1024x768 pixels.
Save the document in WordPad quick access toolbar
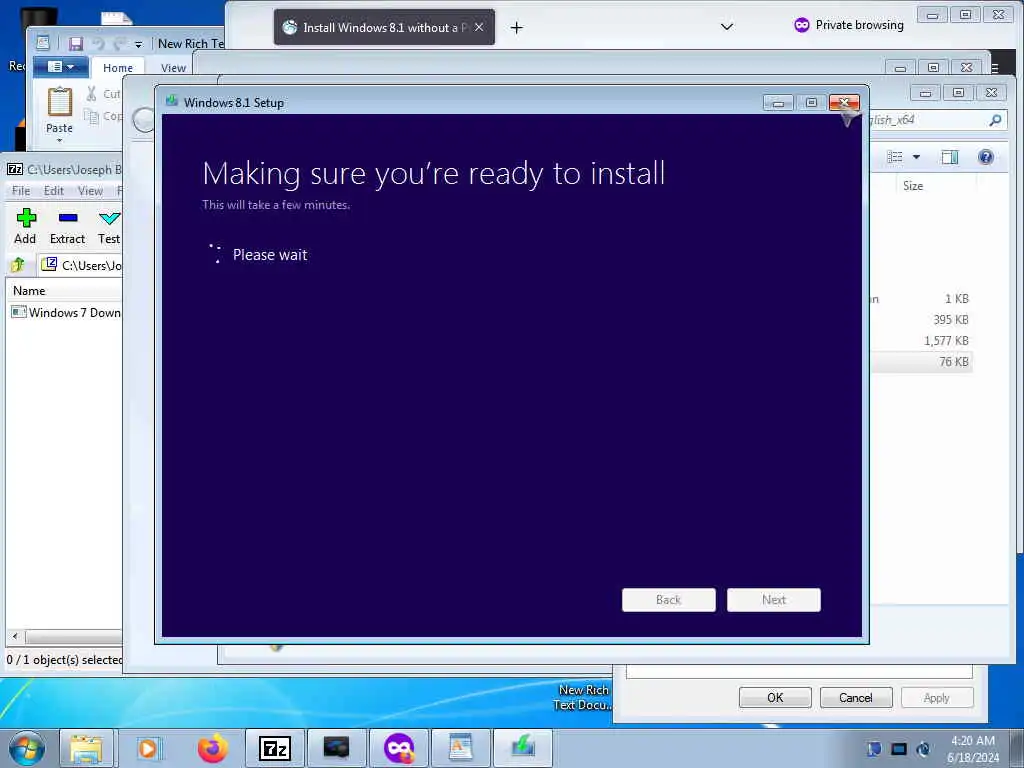76,44
